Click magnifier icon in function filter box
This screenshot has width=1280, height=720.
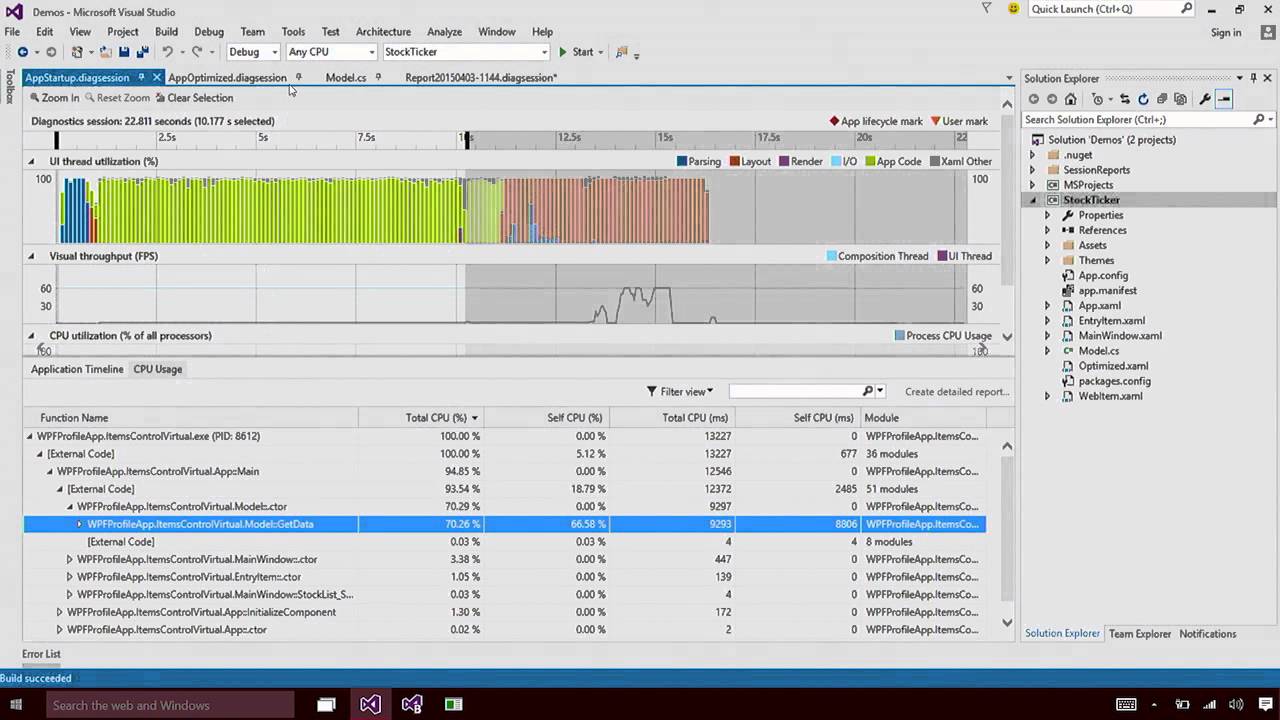point(868,391)
